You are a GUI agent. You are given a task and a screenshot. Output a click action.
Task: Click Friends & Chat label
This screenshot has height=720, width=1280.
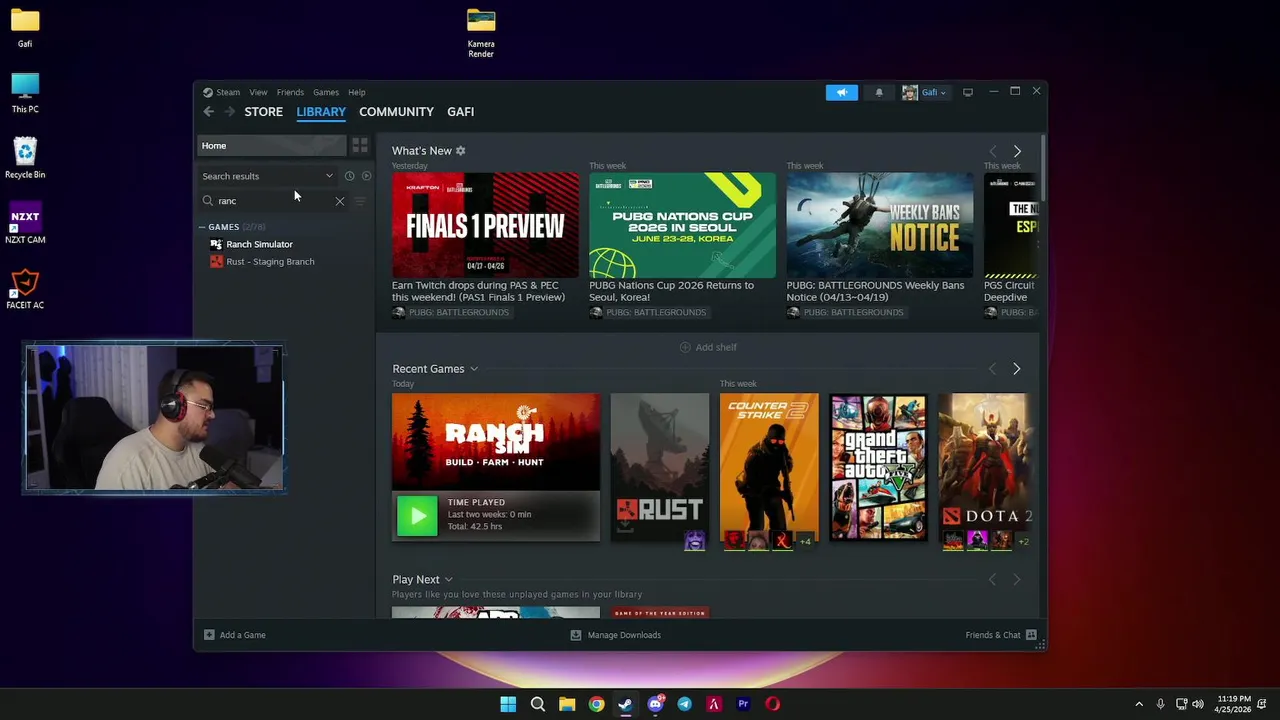[993, 635]
